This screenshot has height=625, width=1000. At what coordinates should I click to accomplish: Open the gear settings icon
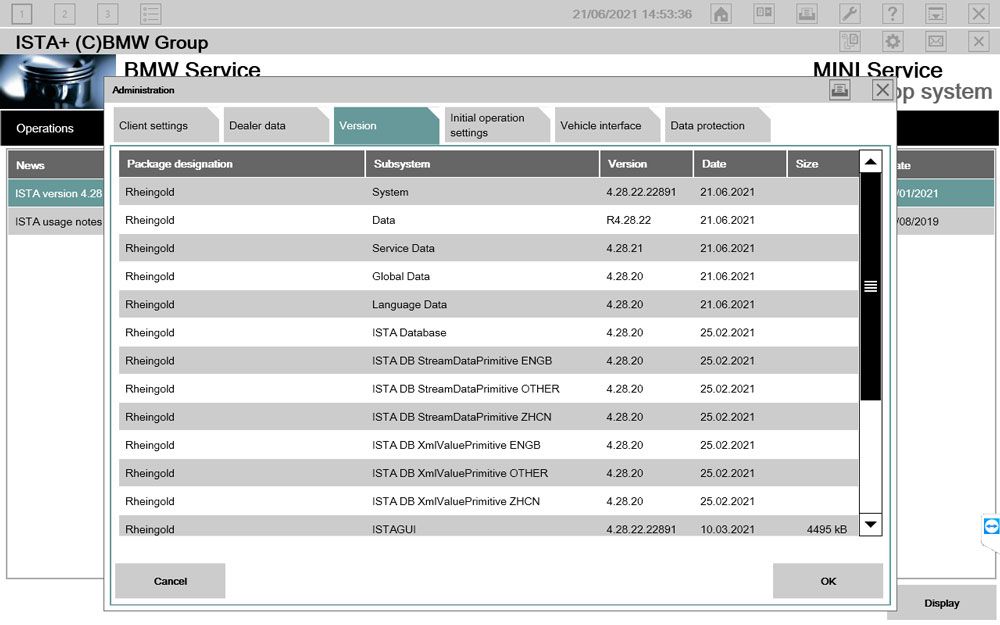tap(893, 41)
